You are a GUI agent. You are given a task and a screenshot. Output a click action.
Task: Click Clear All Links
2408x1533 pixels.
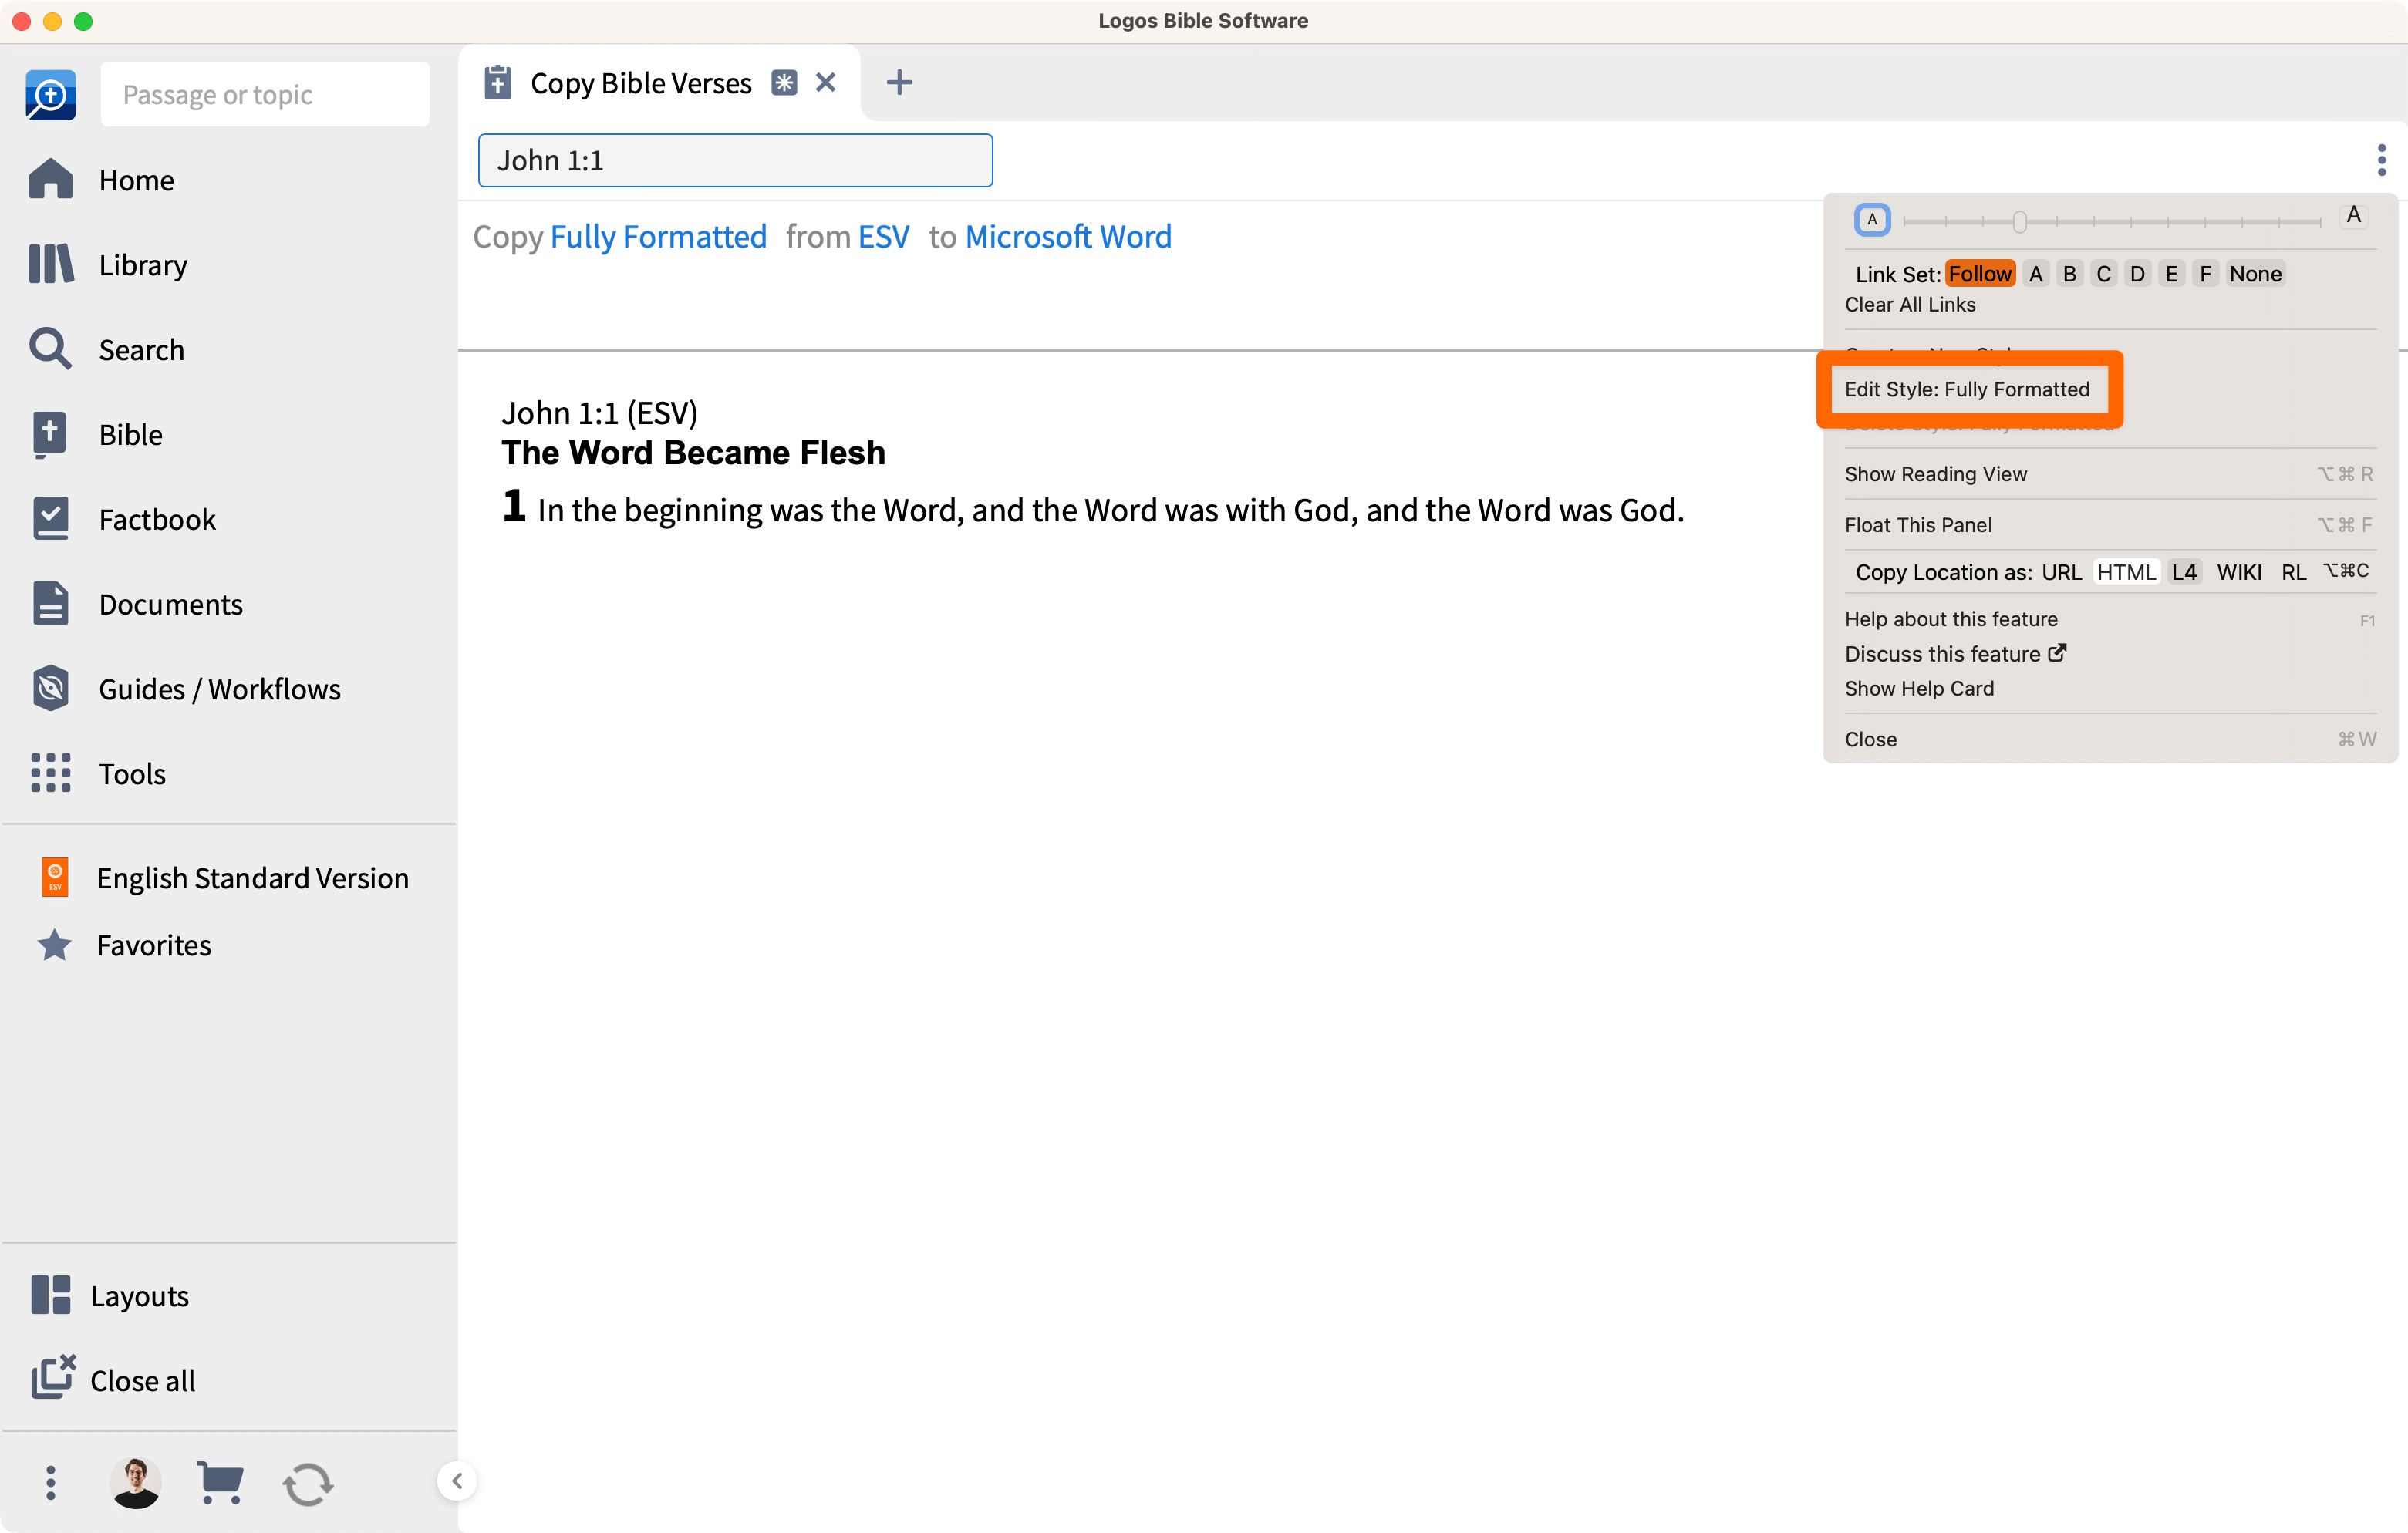1910,304
